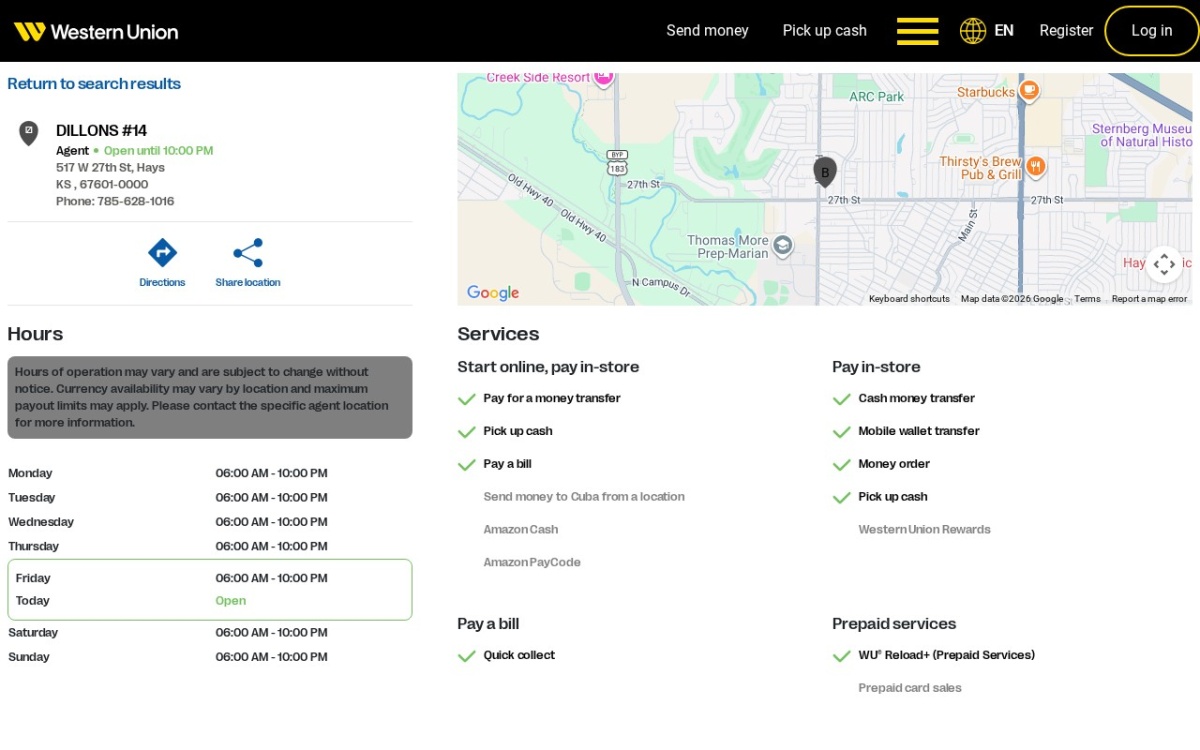
Task: Click the US 183 highway shield on map
Action: [x=617, y=162]
